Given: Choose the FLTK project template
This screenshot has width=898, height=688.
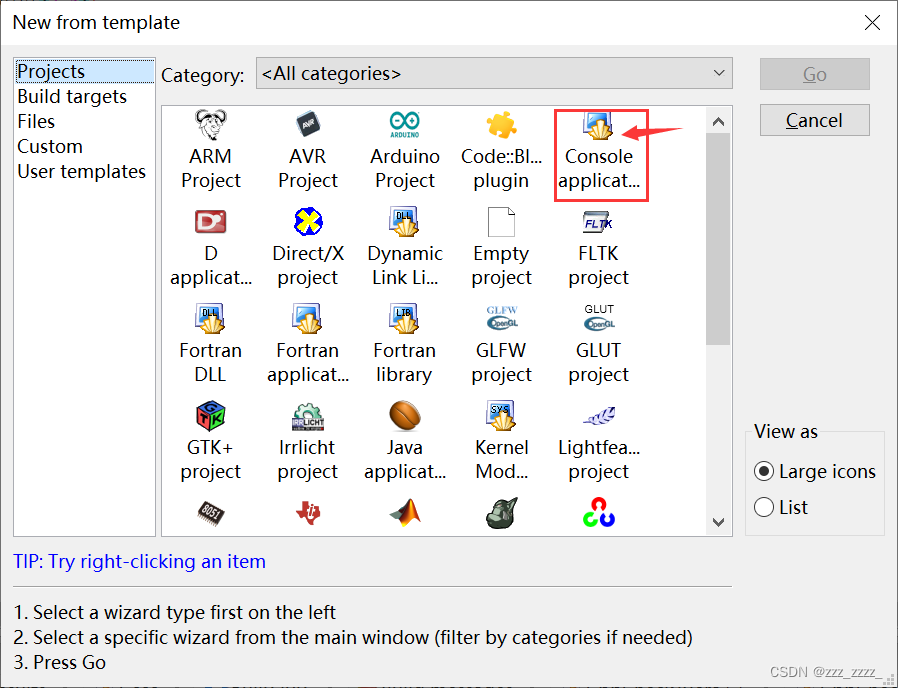Looking at the screenshot, I should (x=598, y=248).
